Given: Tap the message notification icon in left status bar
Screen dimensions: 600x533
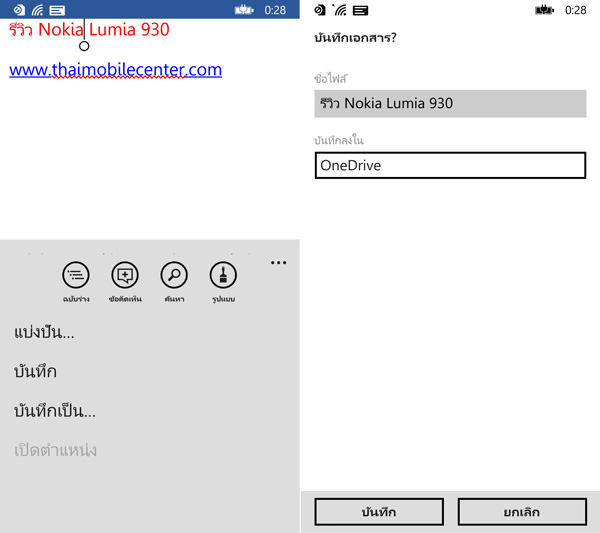Looking at the screenshot, I should point(57,10).
